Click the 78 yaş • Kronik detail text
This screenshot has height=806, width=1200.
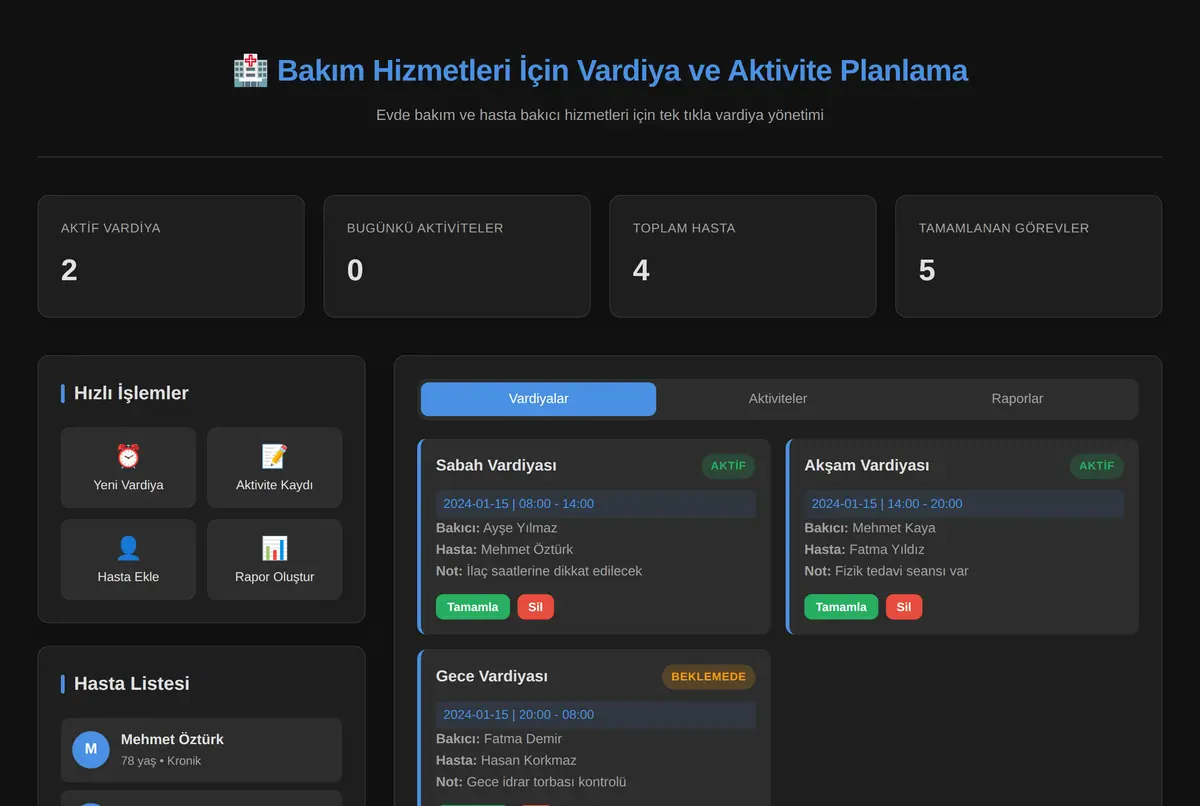click(x=161, y=761)
